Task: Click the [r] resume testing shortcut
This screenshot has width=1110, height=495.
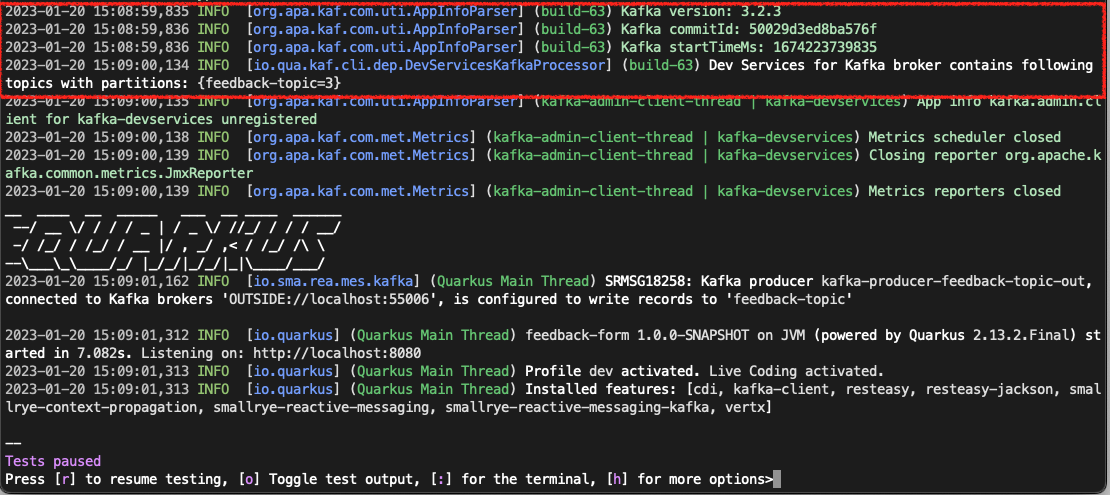Action: (66, 479)
